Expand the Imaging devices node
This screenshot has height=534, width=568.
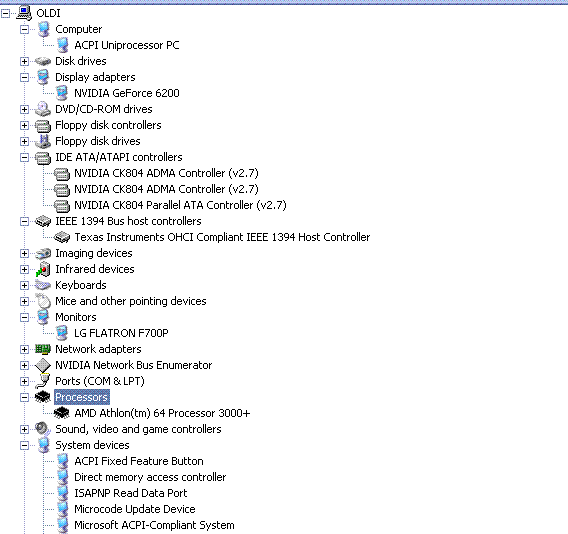[24, 253]
